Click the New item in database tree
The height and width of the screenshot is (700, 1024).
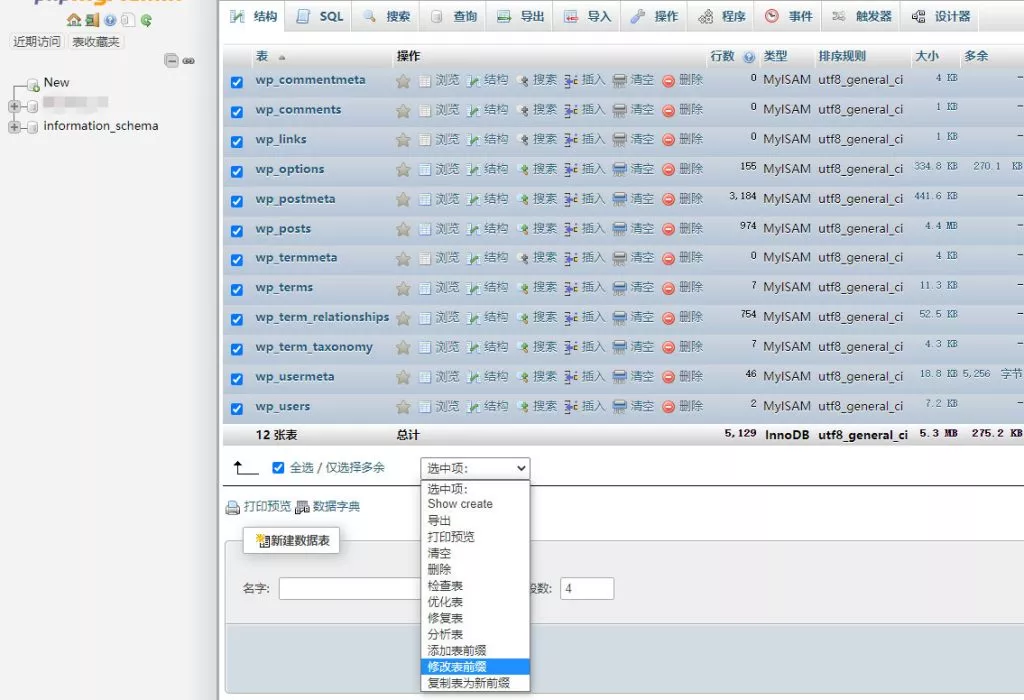(x=56, y=83)
